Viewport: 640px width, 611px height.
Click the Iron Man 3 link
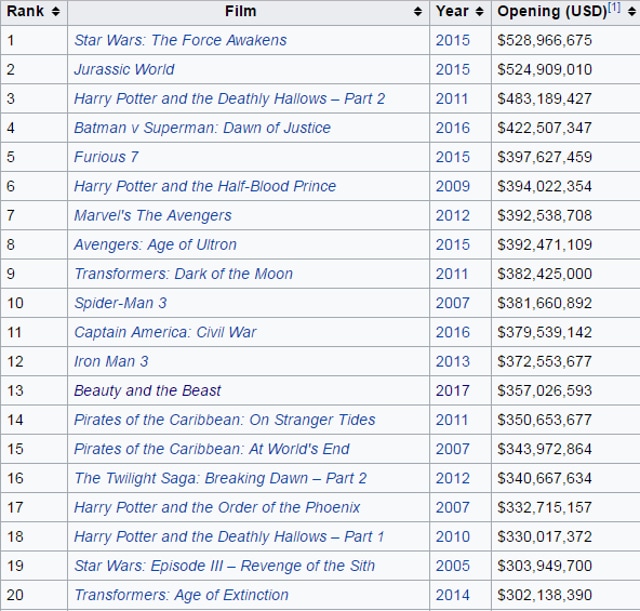coord(111,361)
